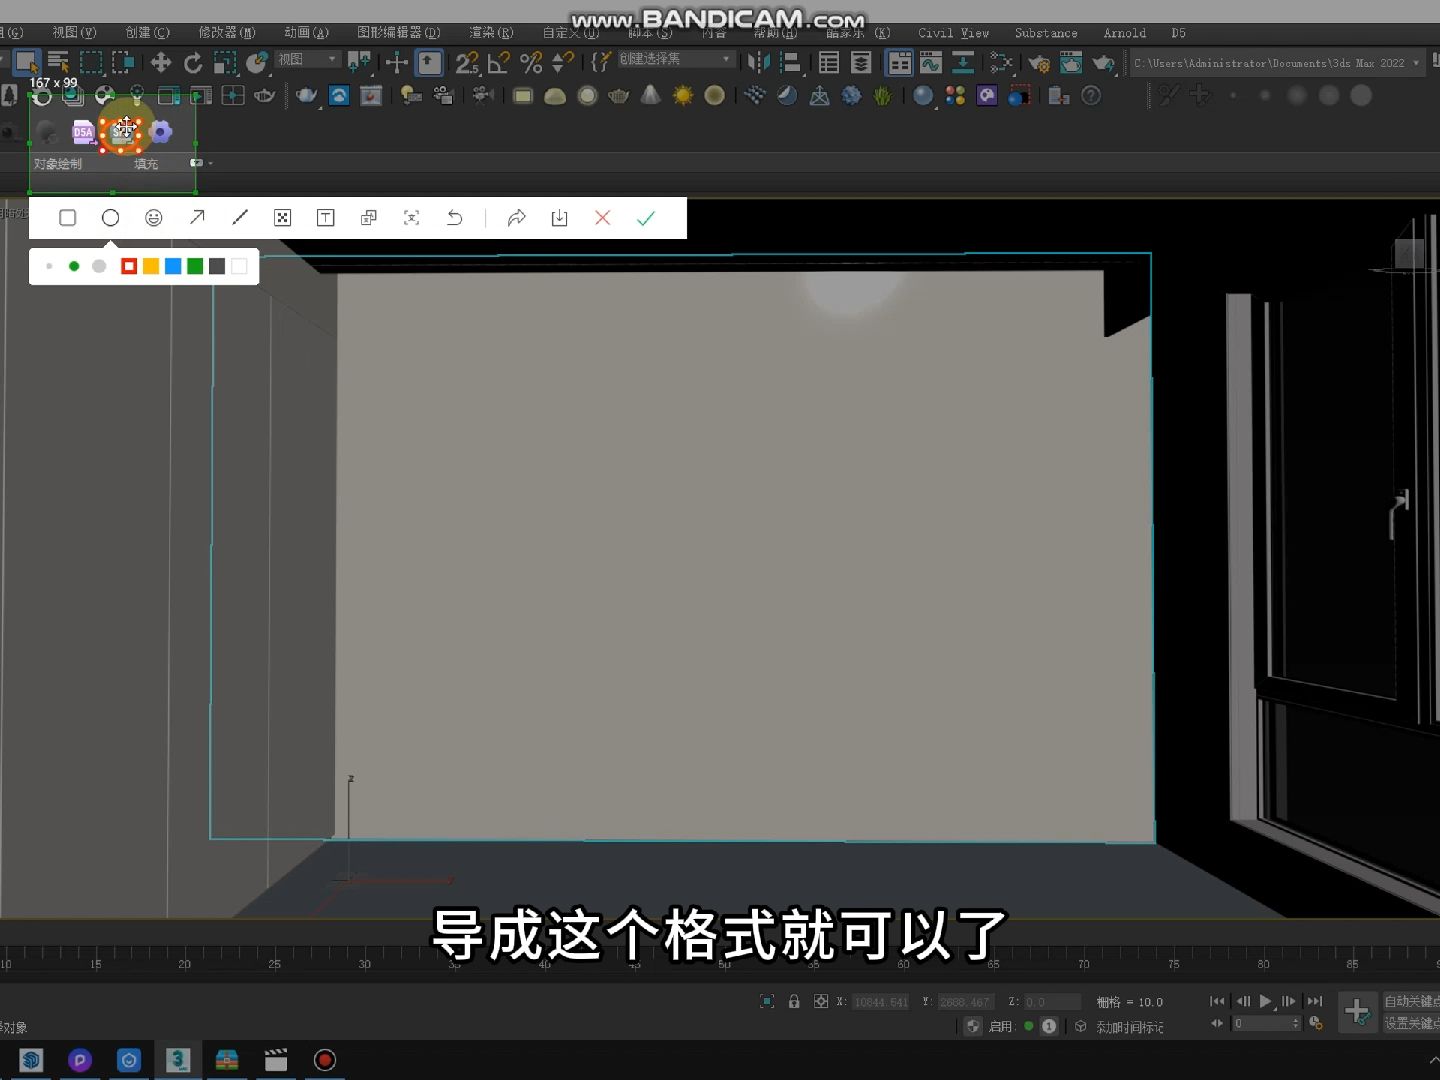Pick the red color swatch for annotations
Screen dimensions: 1440x1080
click(x=129, y=266)
